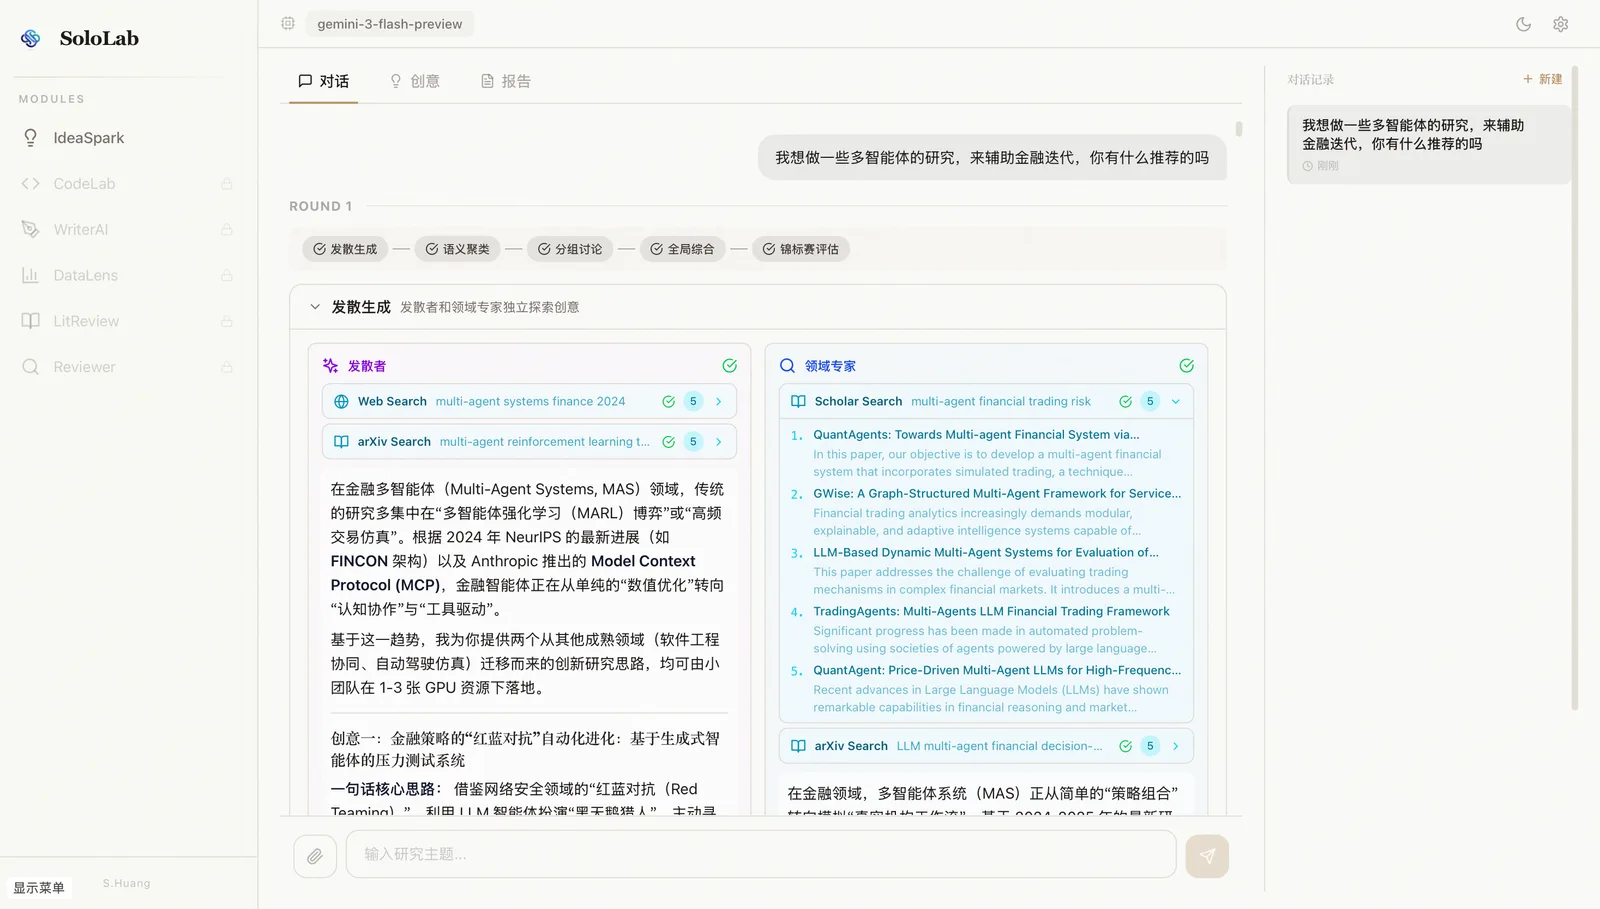
Task: Select the 语义聚类 stage chip
Action: click(458, 249)
